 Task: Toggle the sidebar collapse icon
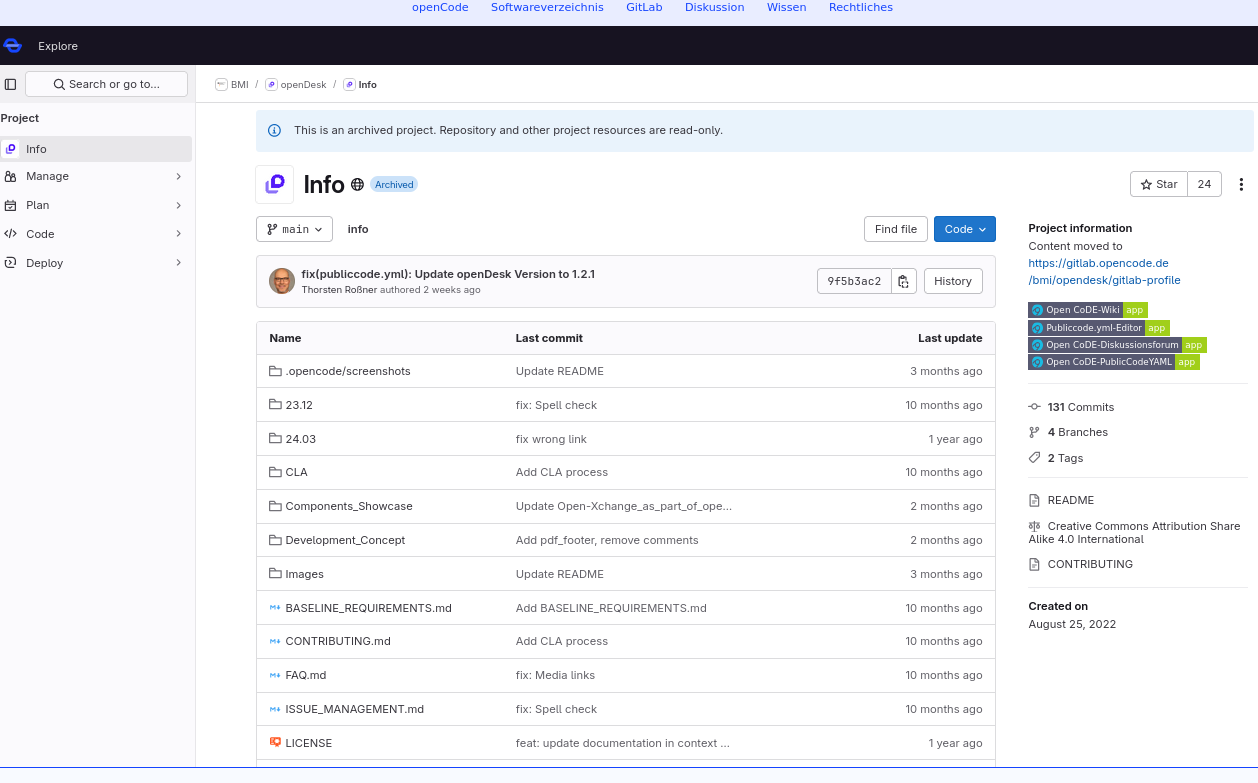(11, 84)
